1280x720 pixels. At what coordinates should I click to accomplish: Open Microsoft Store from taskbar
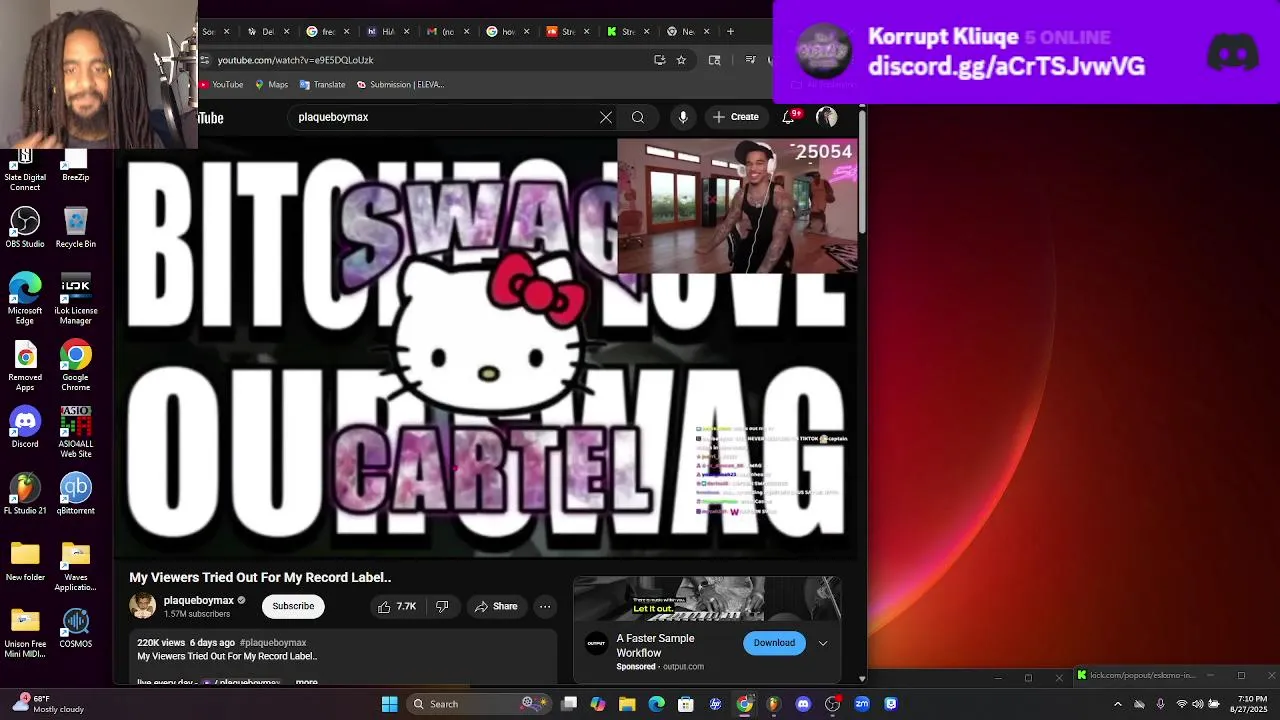pyautogui.click(x=686, y=704)
